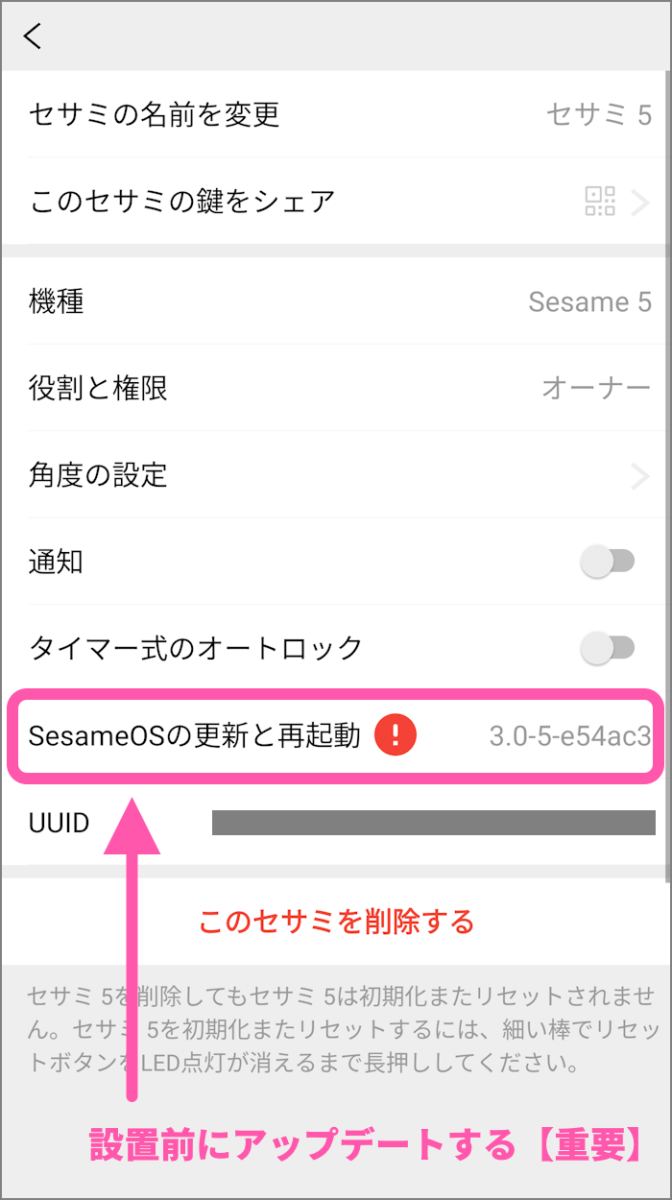672x1200 pixels.
Task: Click the QR code key sharing icon
Action: click(x=601, y=201)
